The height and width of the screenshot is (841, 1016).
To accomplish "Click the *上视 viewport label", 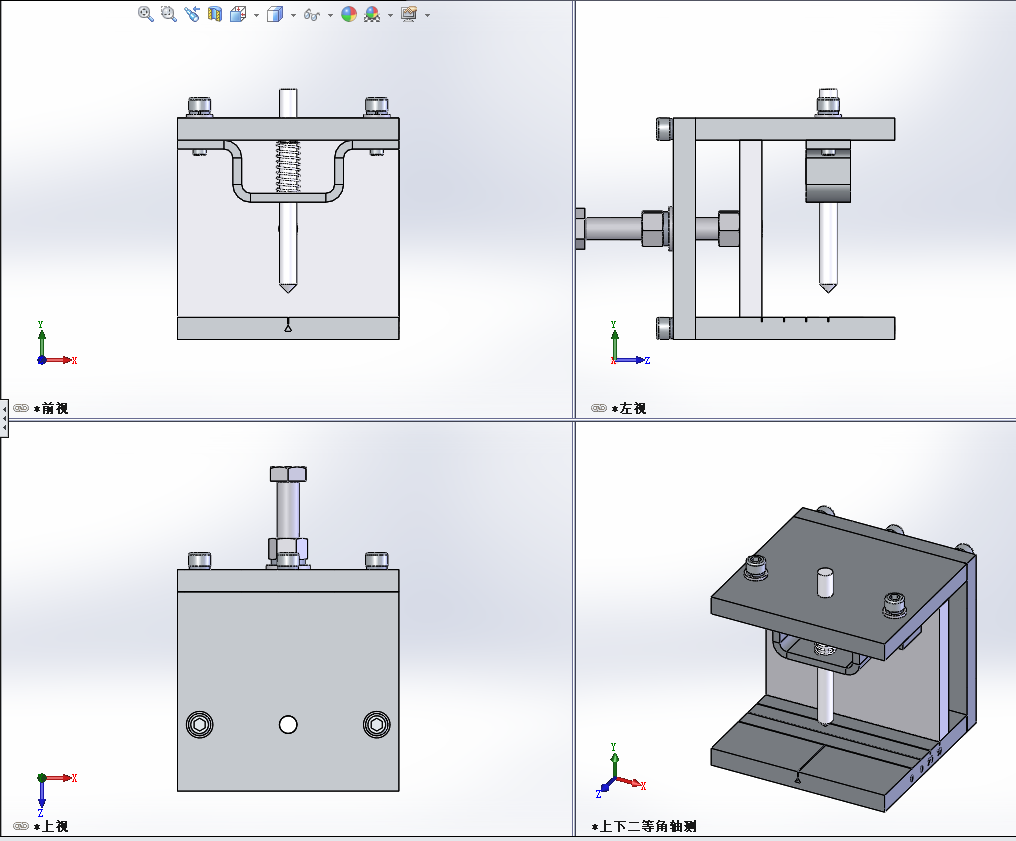I will 51,826.
